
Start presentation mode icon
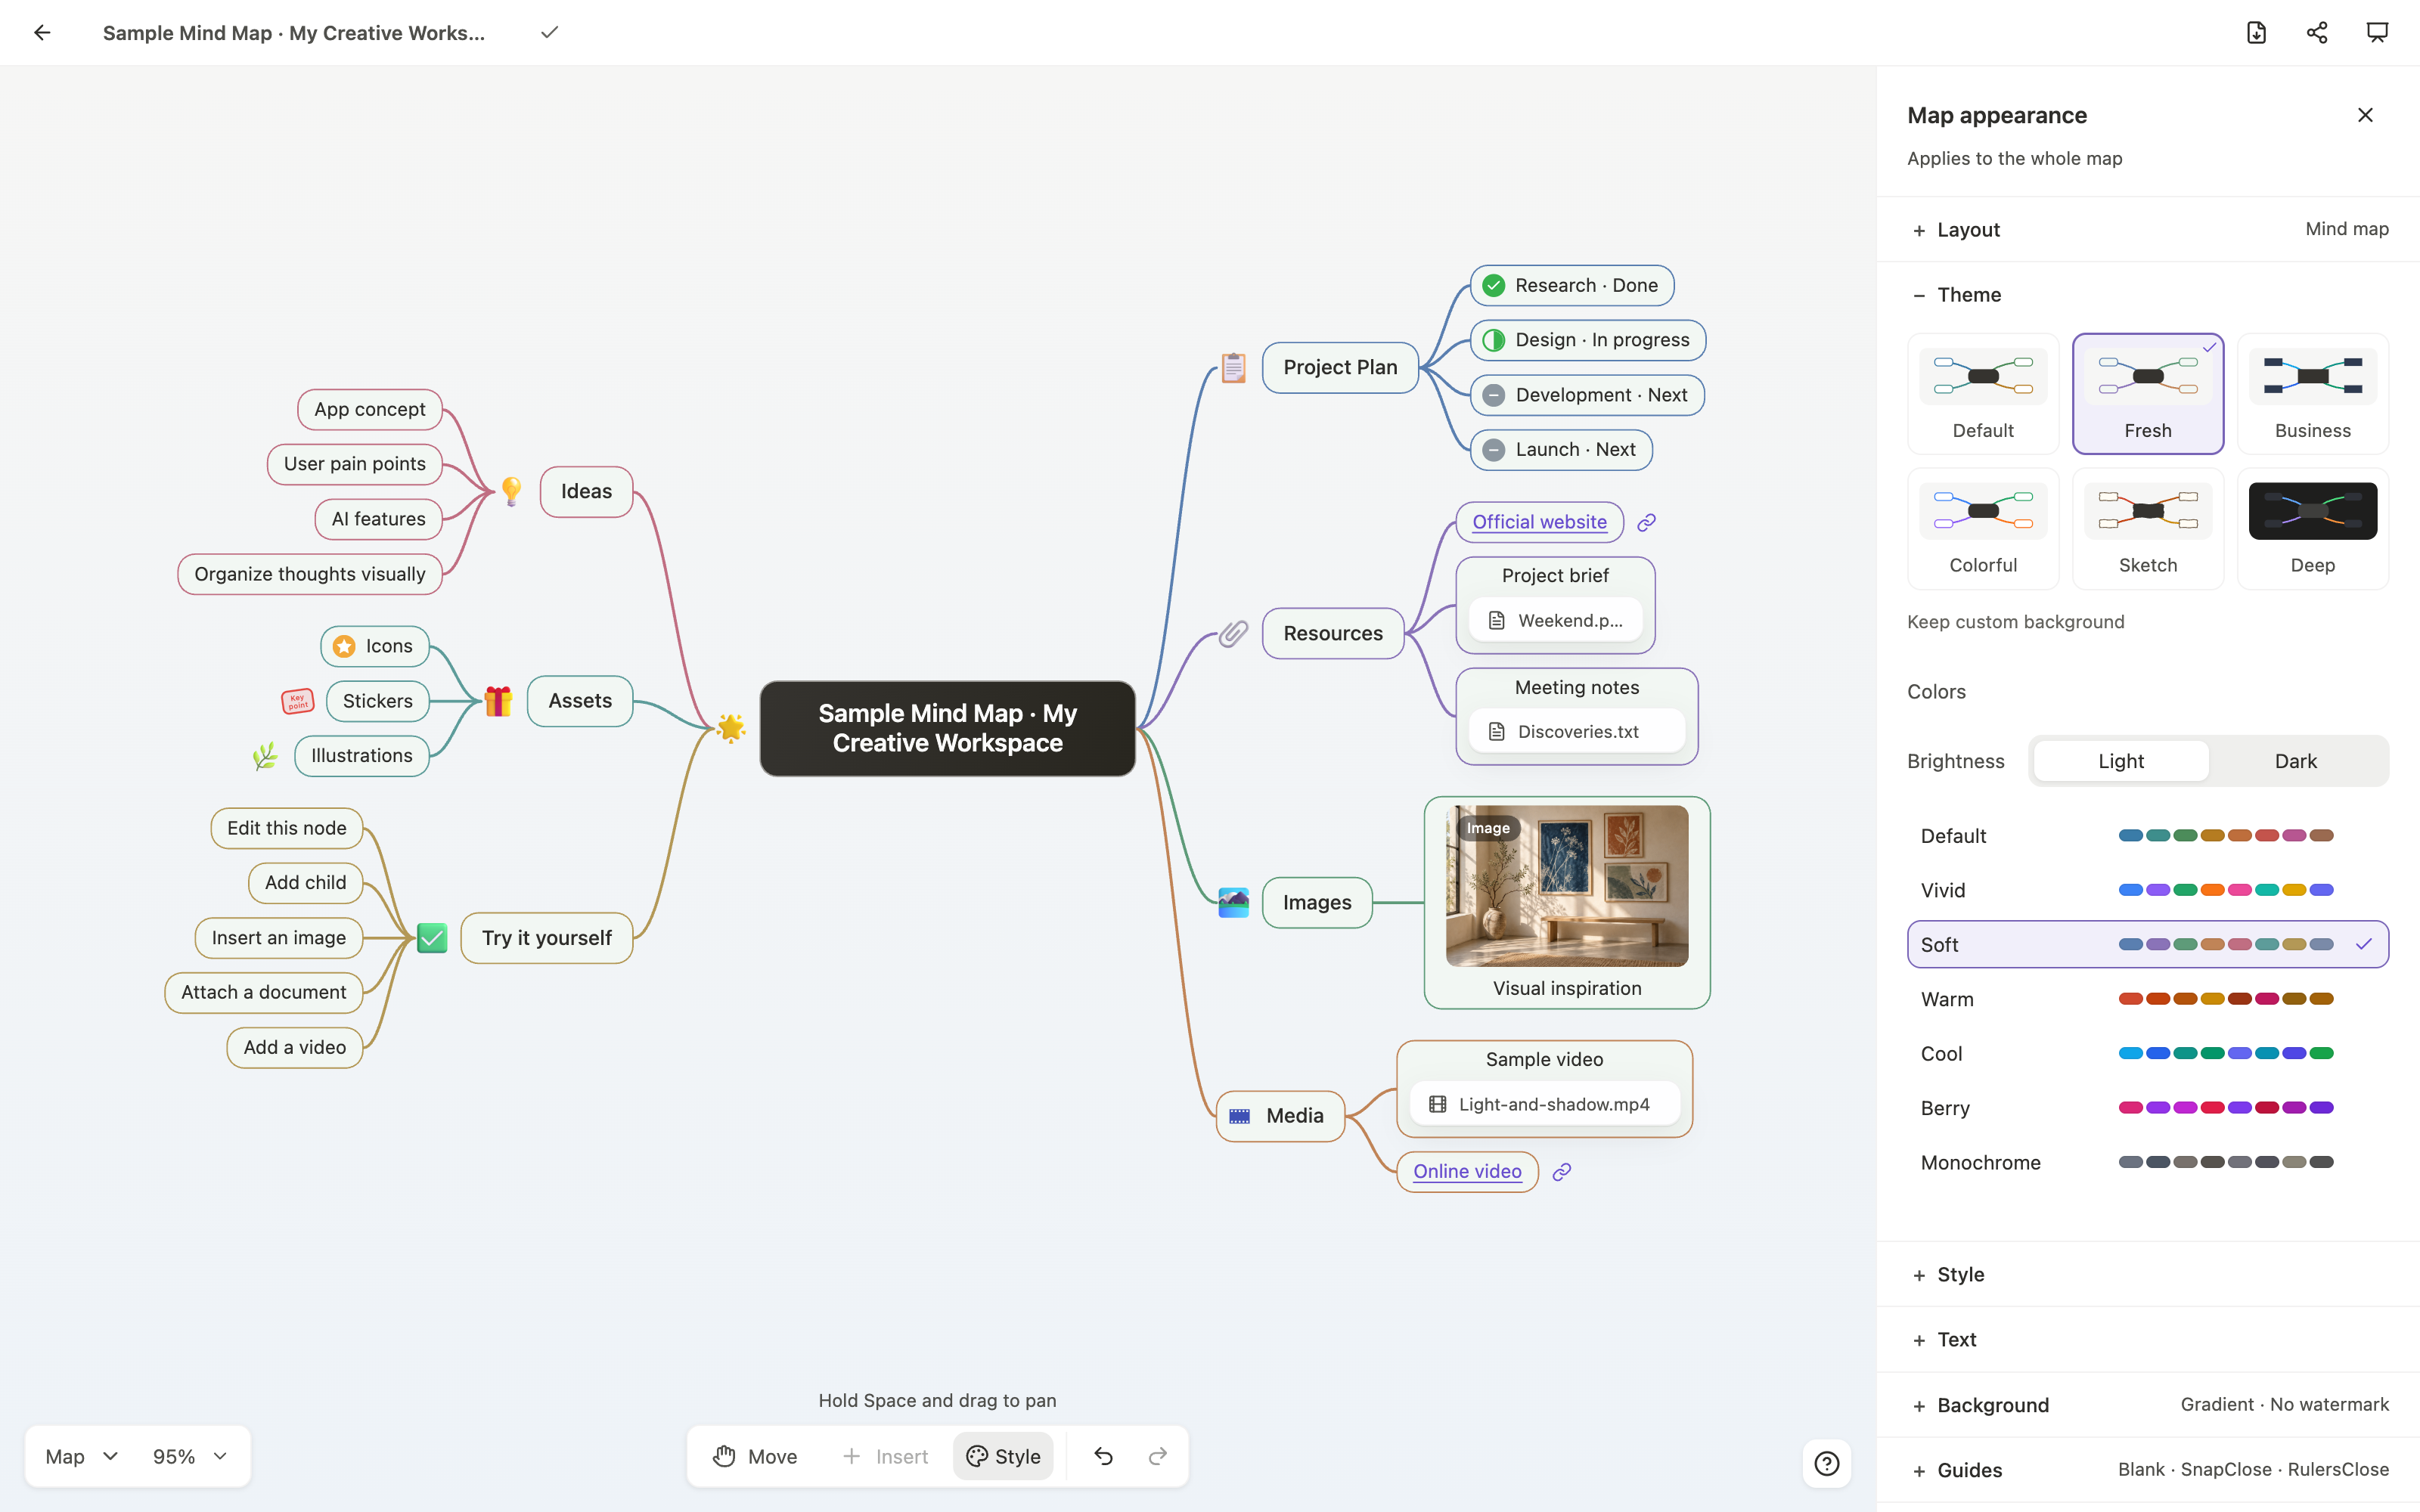pyautogui.click(x=2377, y=32)
